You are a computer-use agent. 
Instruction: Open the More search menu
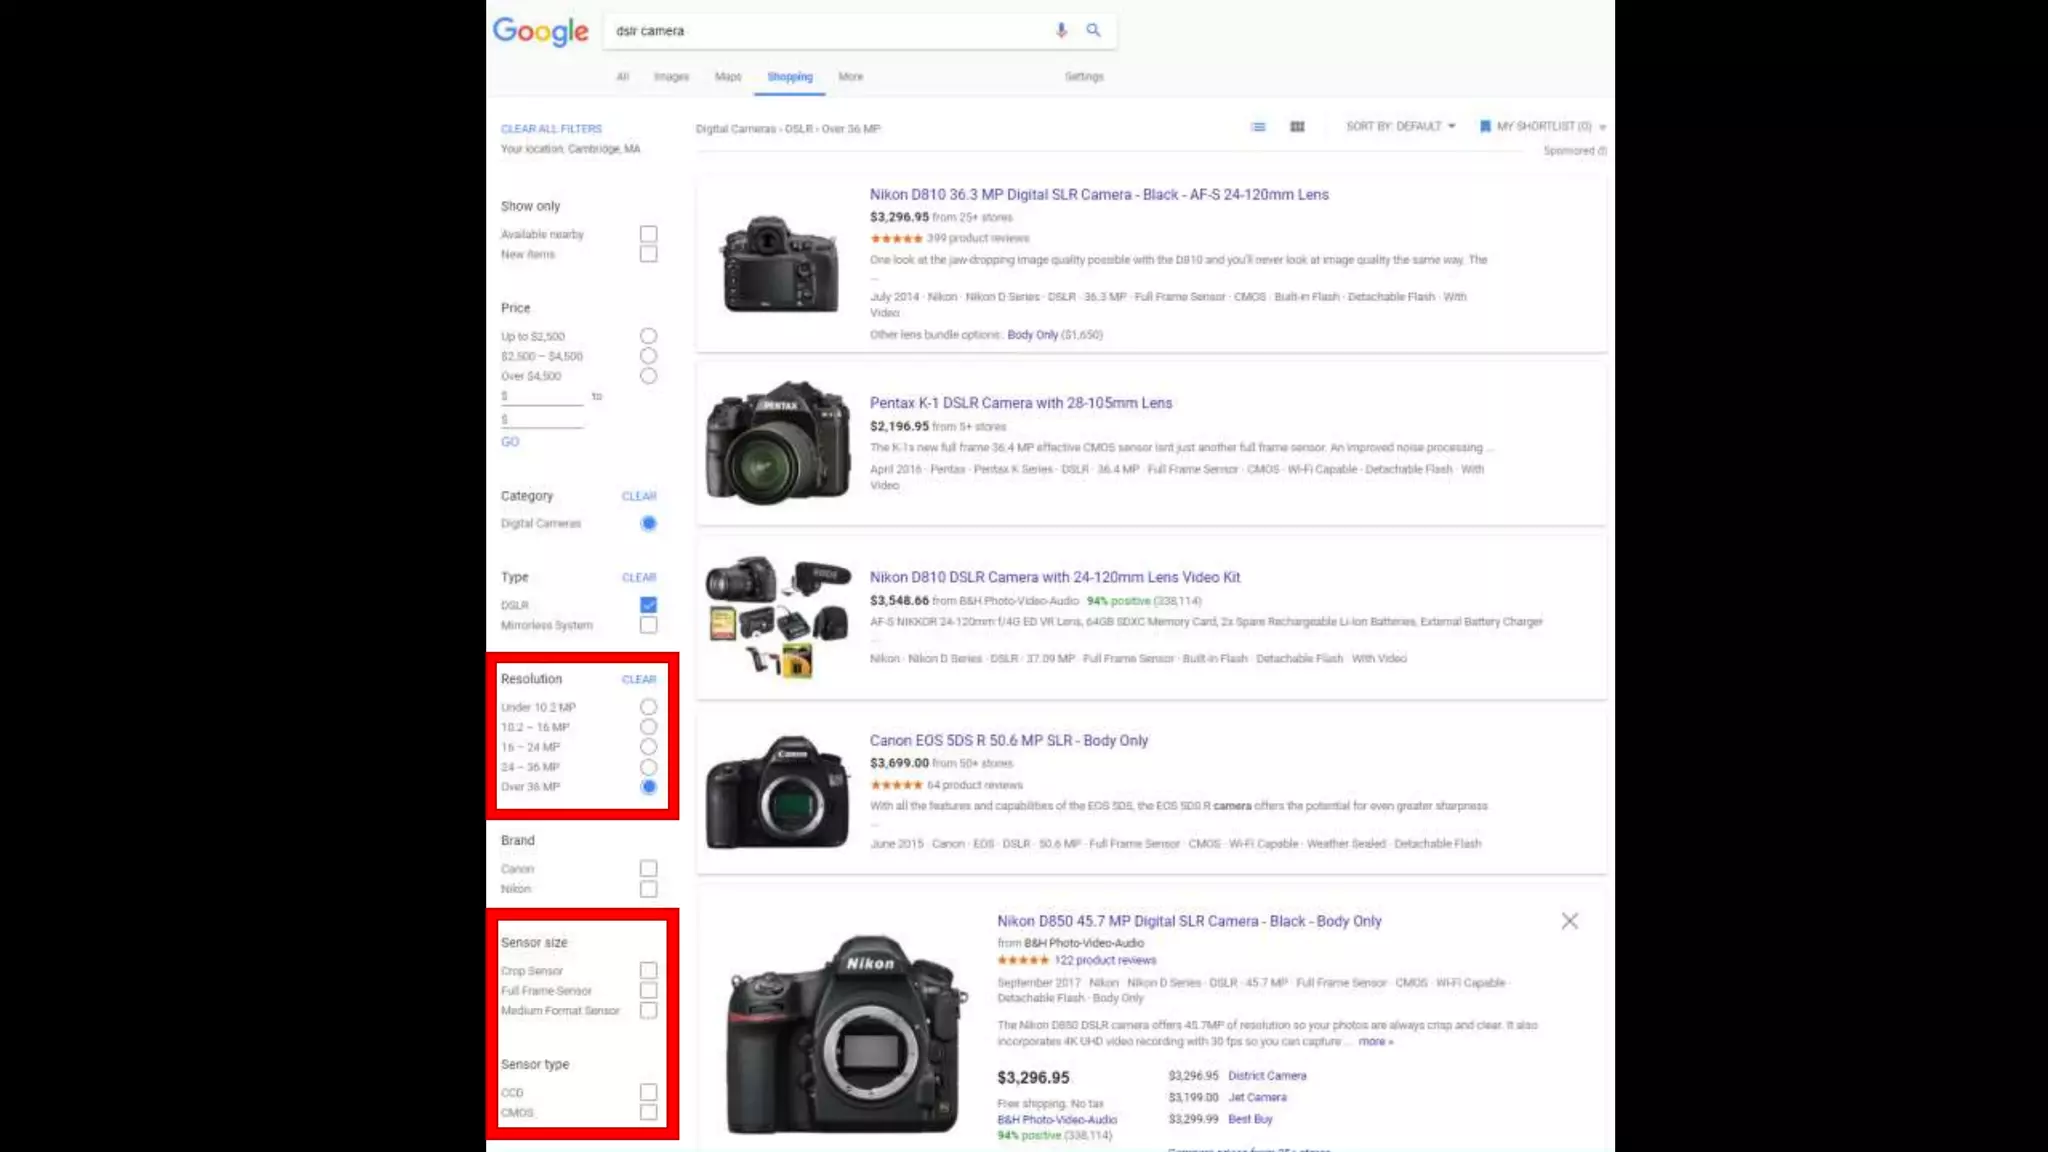tap(850, 77)
